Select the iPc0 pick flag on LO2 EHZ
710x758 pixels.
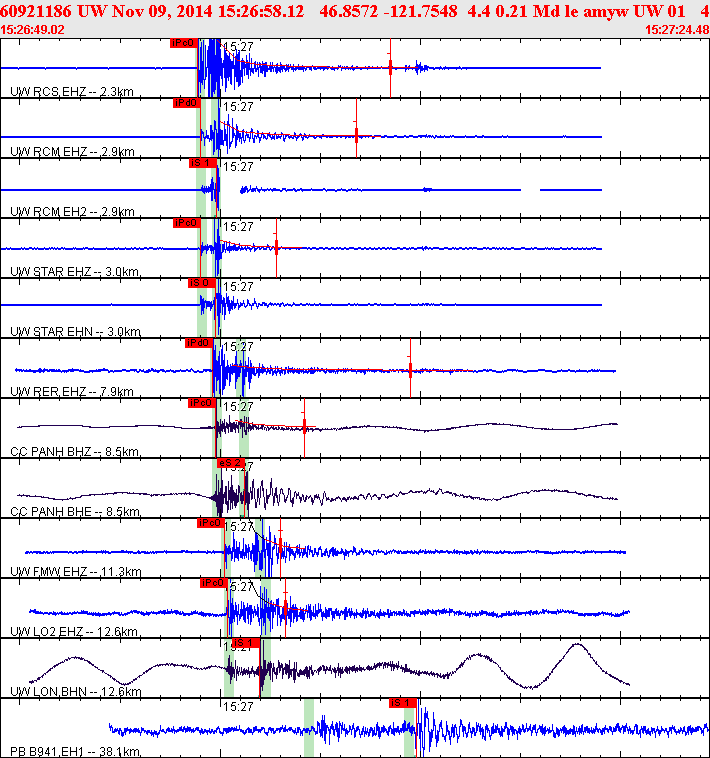(x=214, y=583)
